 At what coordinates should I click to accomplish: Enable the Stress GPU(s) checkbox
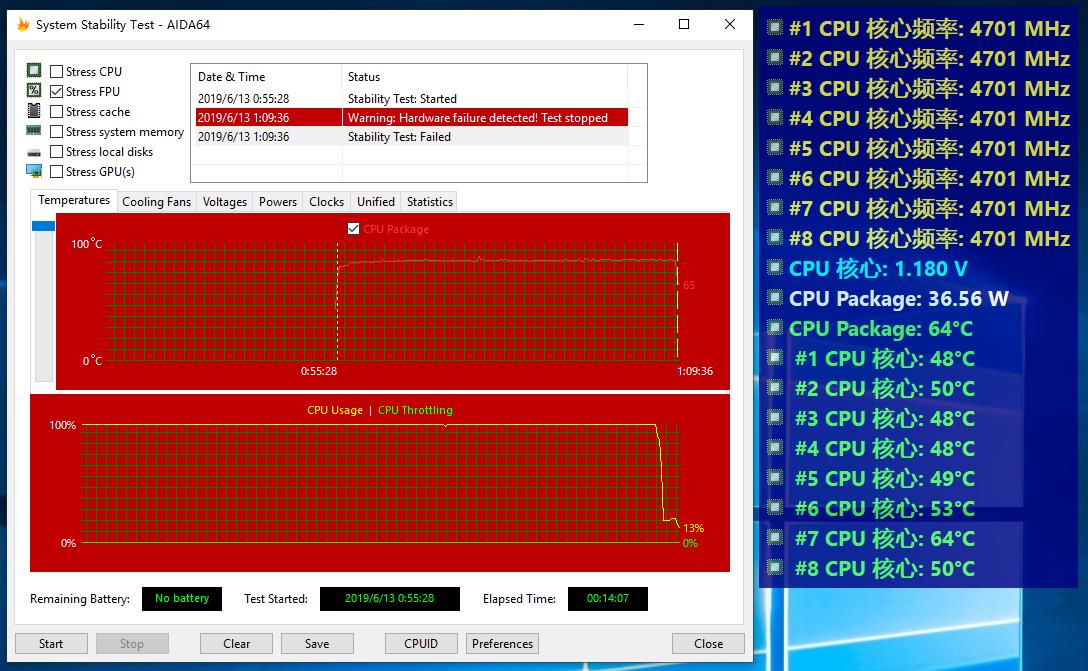tap(57, 171)
